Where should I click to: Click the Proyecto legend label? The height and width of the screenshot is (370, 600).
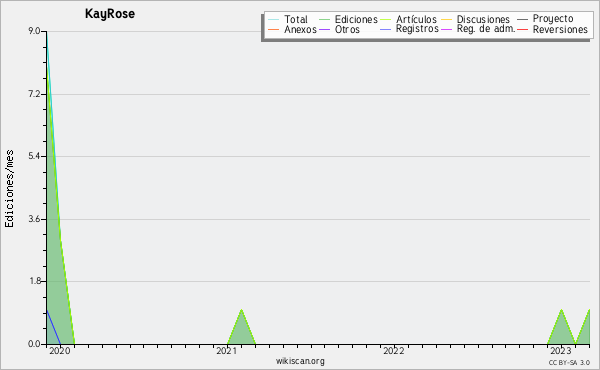[x=553, y=19]
